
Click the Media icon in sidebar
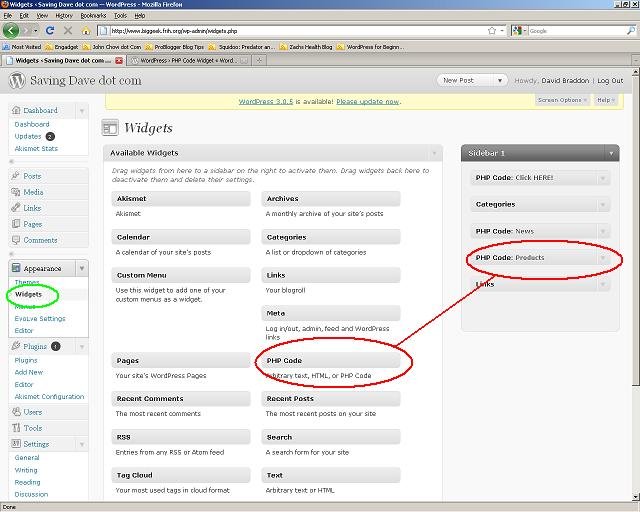[x=16, y=192]
